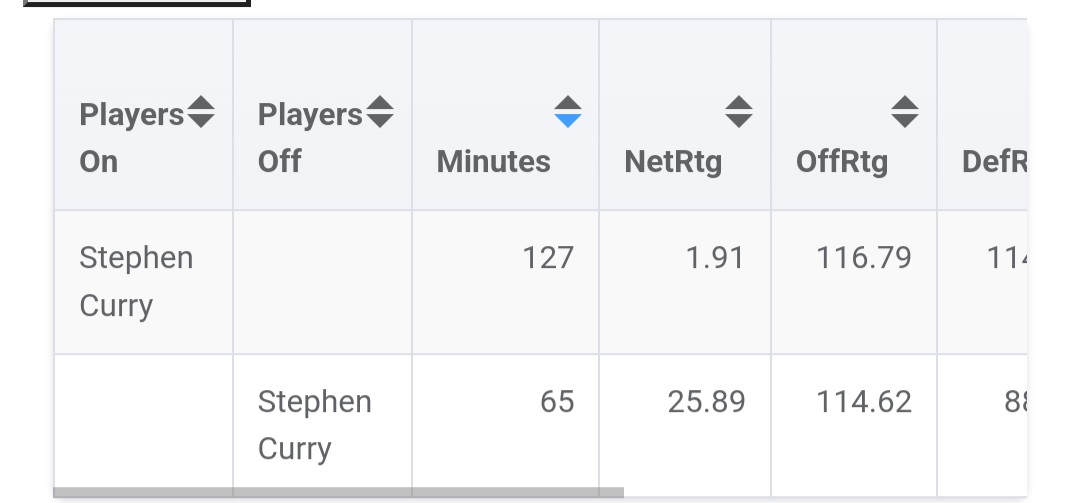
Task: Click the OffRtg column label
Action: (842, 161)
